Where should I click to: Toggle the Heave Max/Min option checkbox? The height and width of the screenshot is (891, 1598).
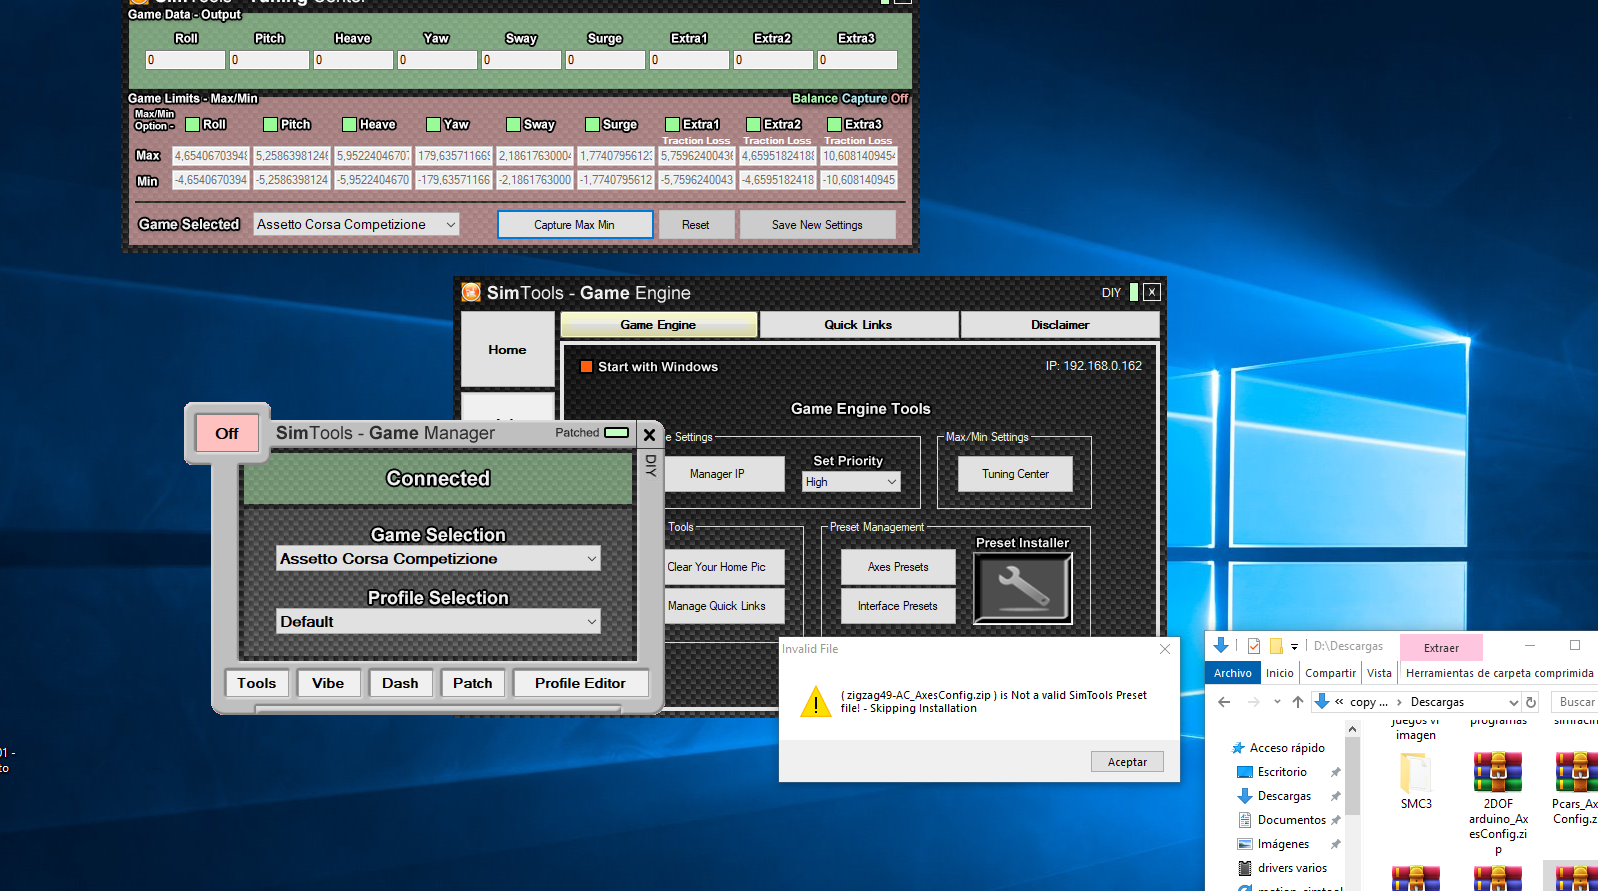[350, 124]
